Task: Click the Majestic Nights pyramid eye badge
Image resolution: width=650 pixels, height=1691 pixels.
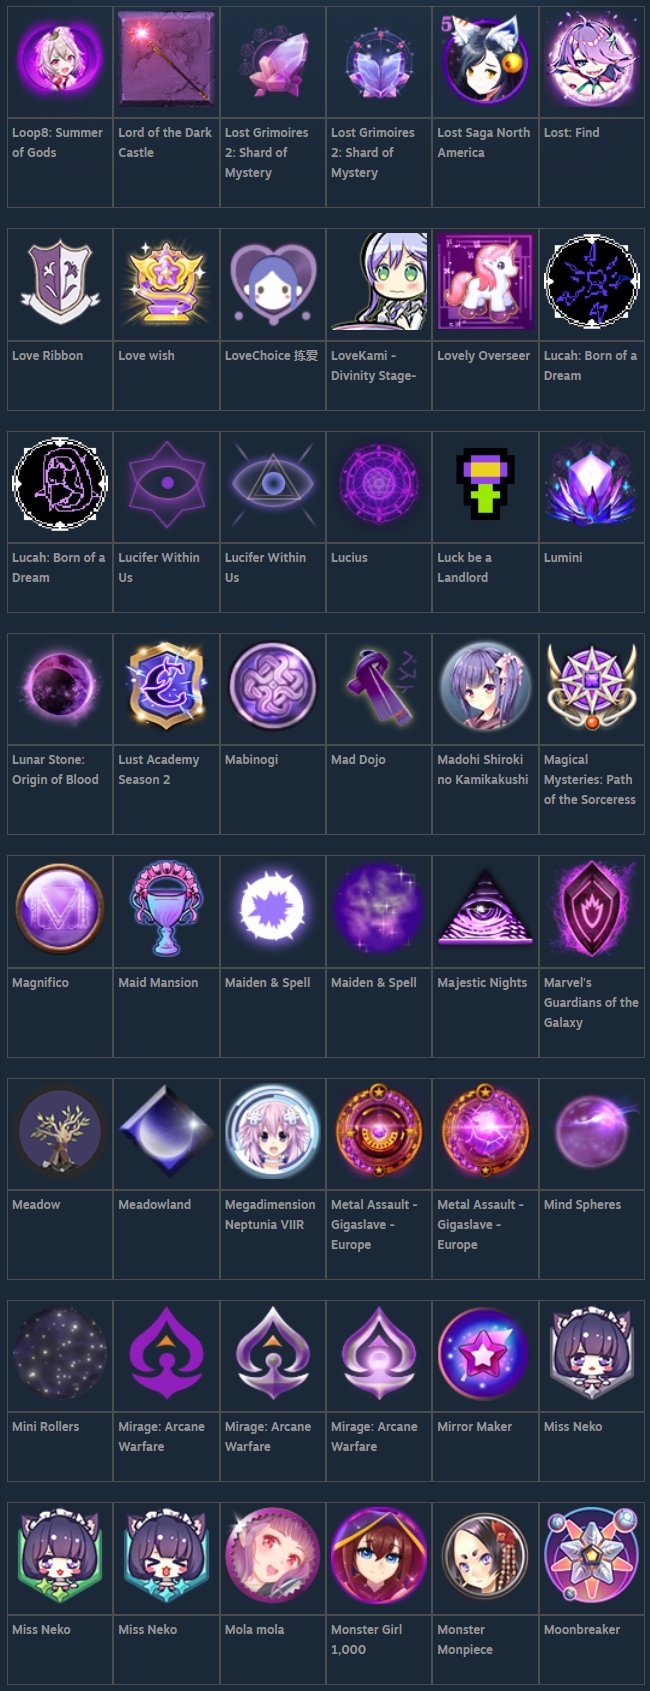Action: pyautogui.click(x=485, y=908)
